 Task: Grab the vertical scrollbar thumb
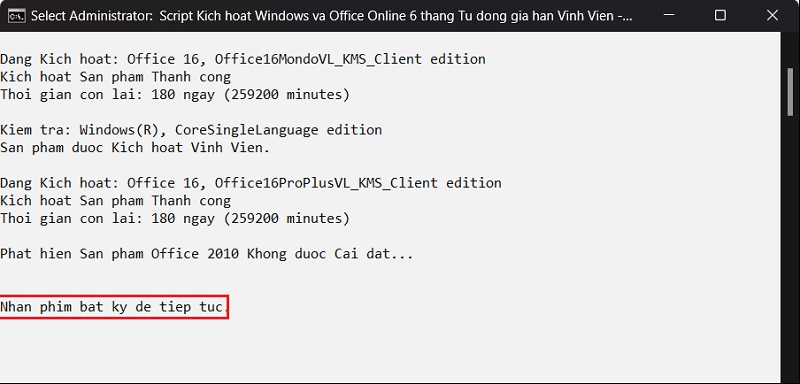pyautogui.click(x=790, y=91)
